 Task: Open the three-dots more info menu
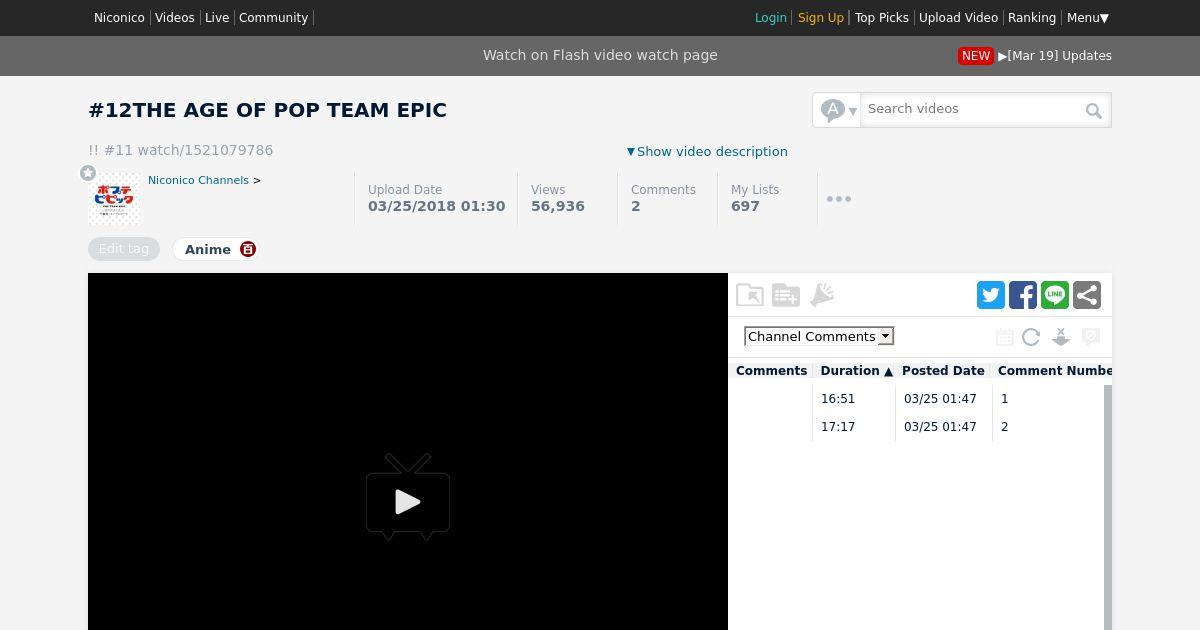click(839, 199)
